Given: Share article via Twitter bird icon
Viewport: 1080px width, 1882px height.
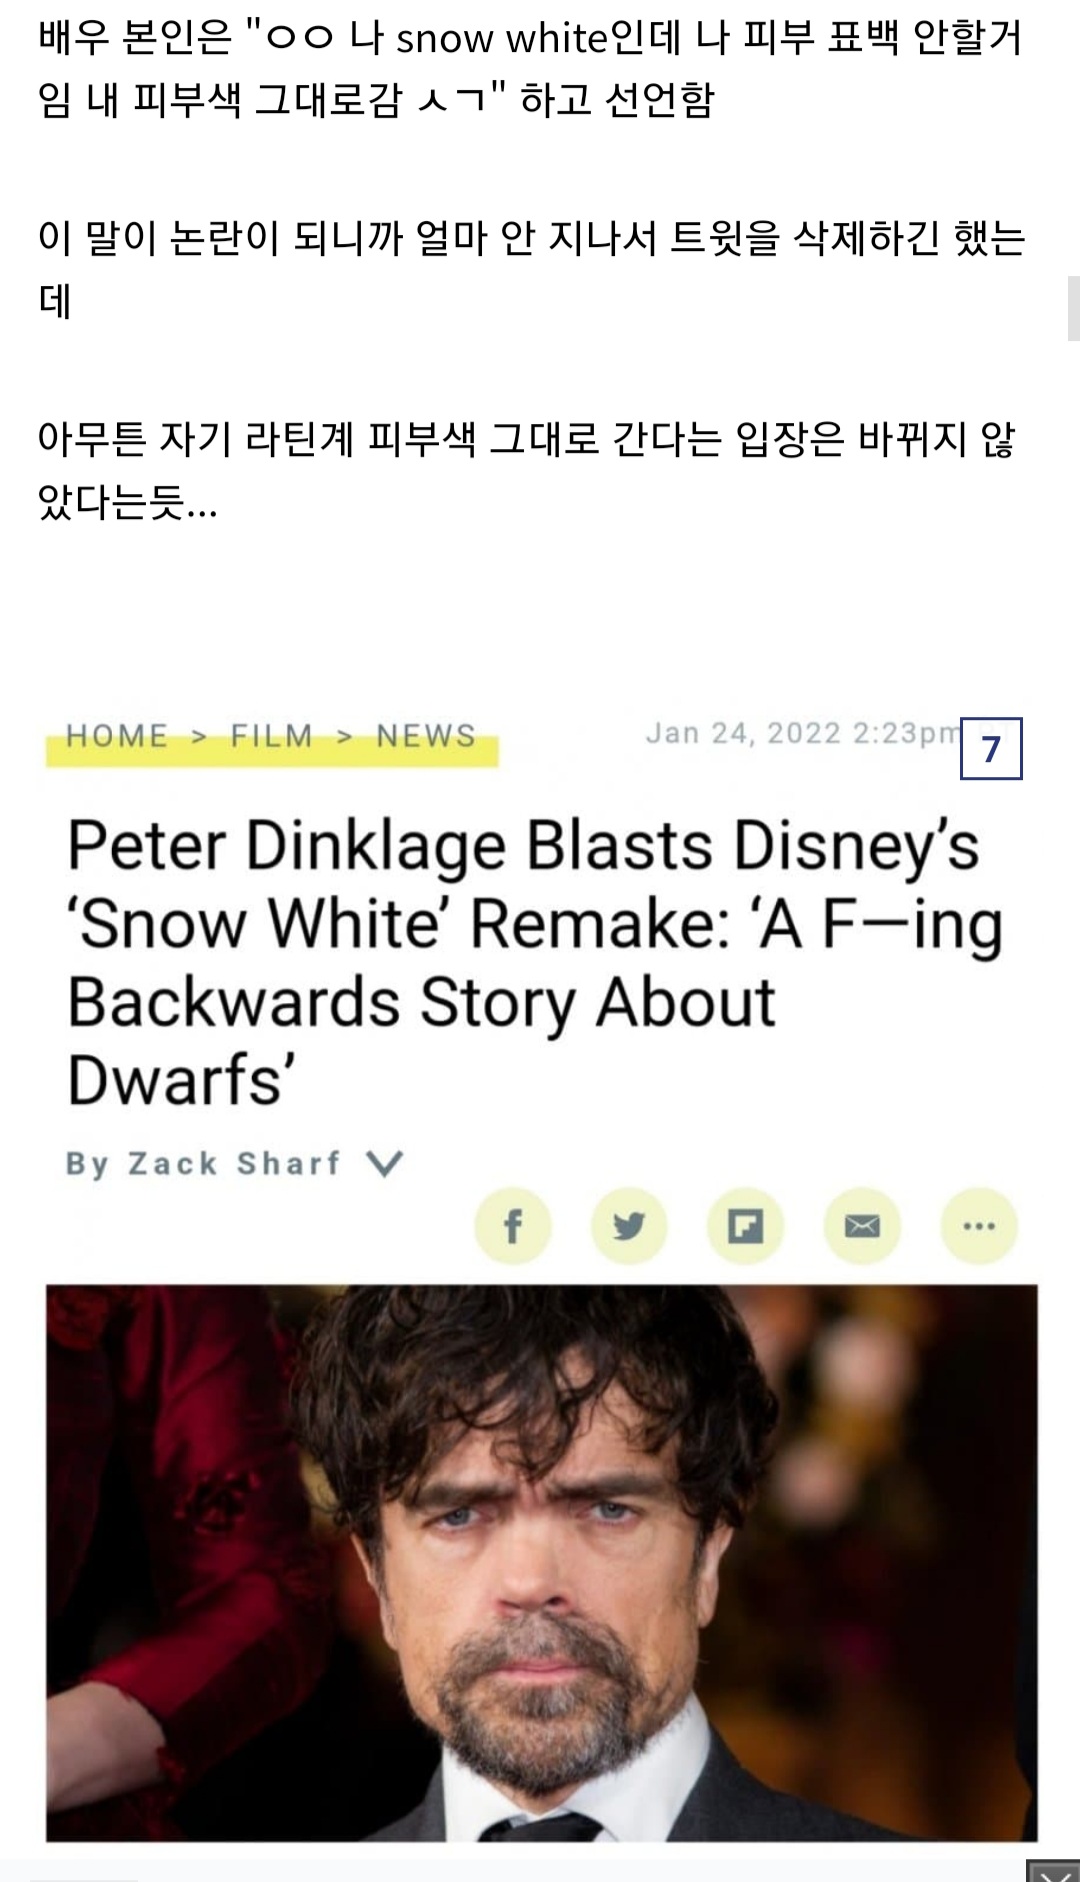Looking at the screenshot, I should 629,1226.
